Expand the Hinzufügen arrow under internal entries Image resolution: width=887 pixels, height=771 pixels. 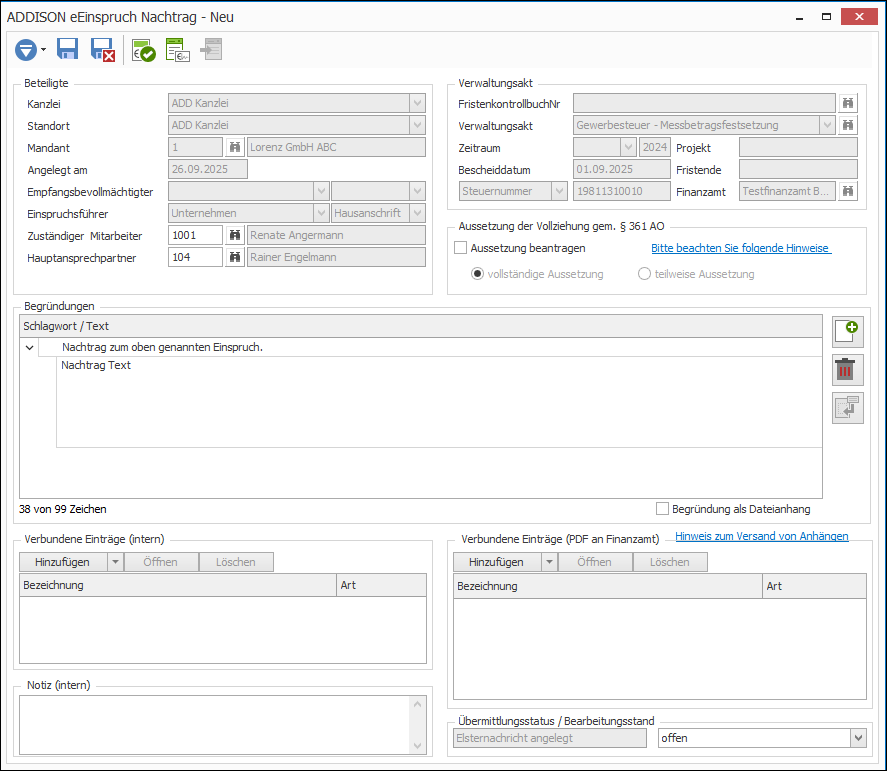coord(115,562)
